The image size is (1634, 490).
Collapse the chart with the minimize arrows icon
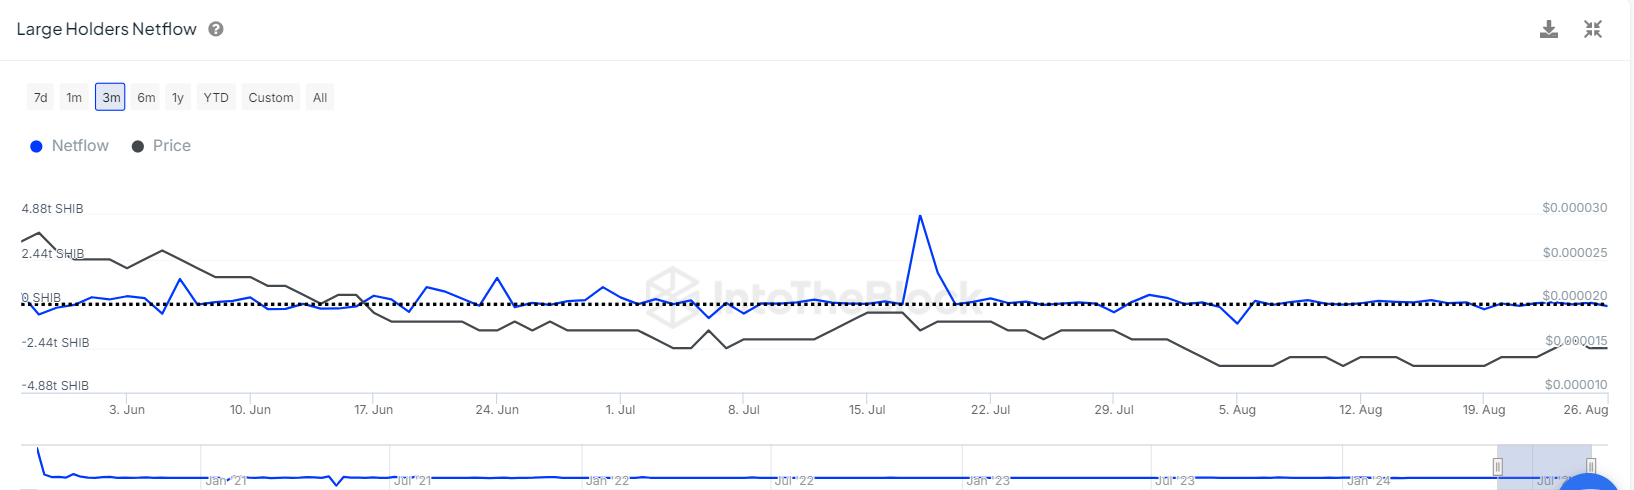(1593, 29)
